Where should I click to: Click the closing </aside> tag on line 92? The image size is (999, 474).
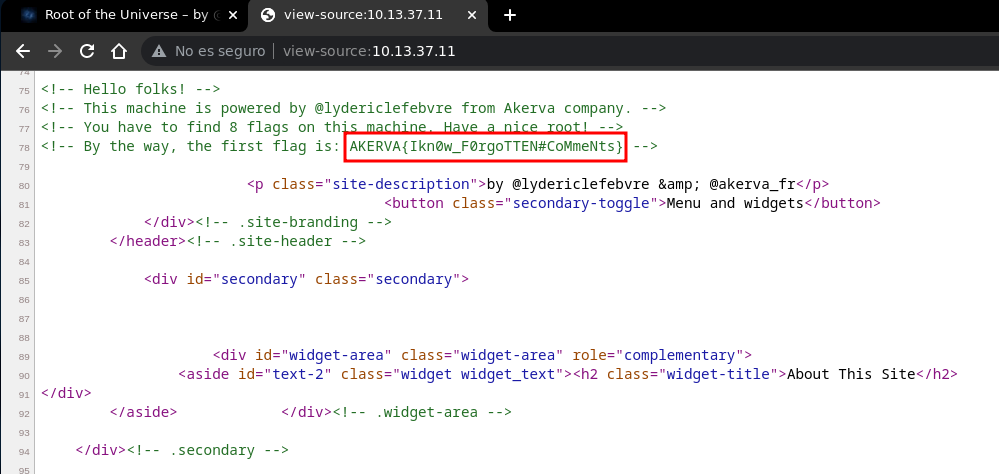tap(143, 412)
